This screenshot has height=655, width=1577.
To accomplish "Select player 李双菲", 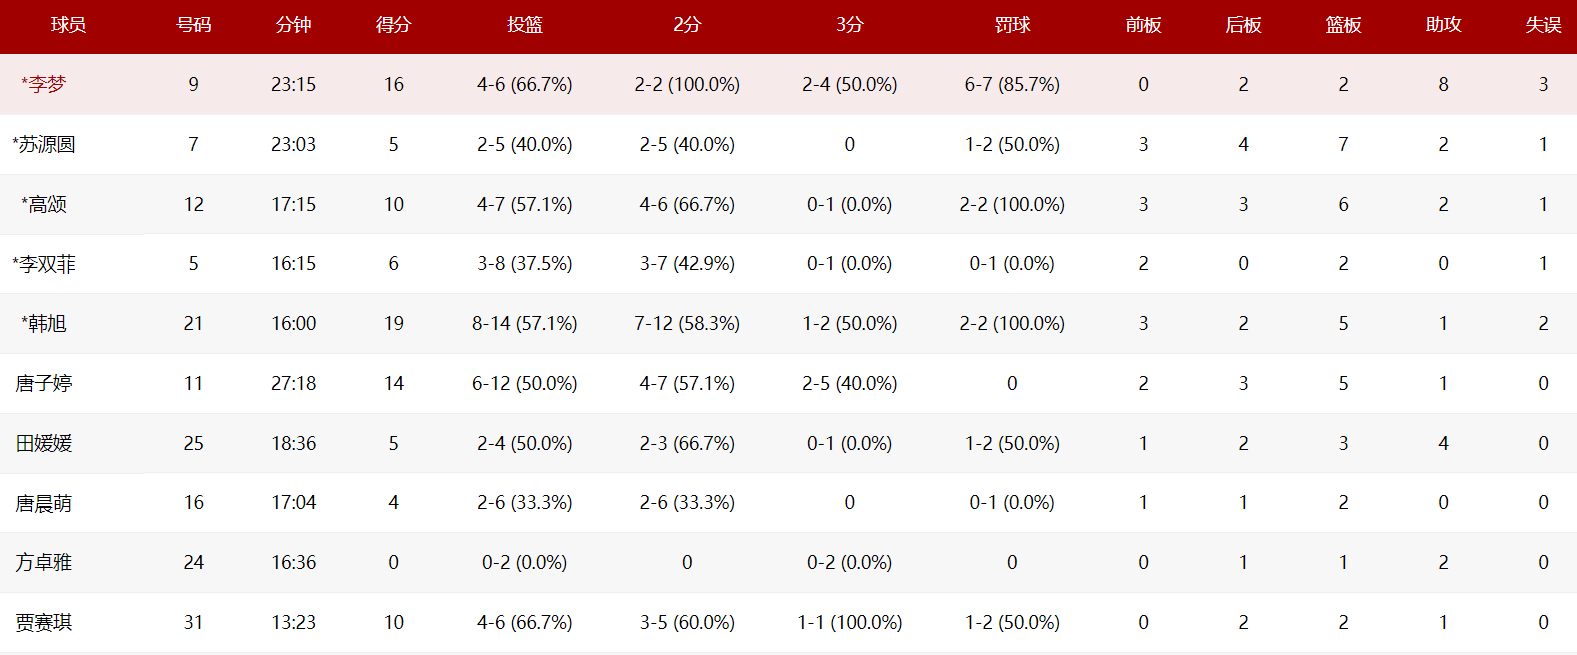I will [x=46, y=264].
